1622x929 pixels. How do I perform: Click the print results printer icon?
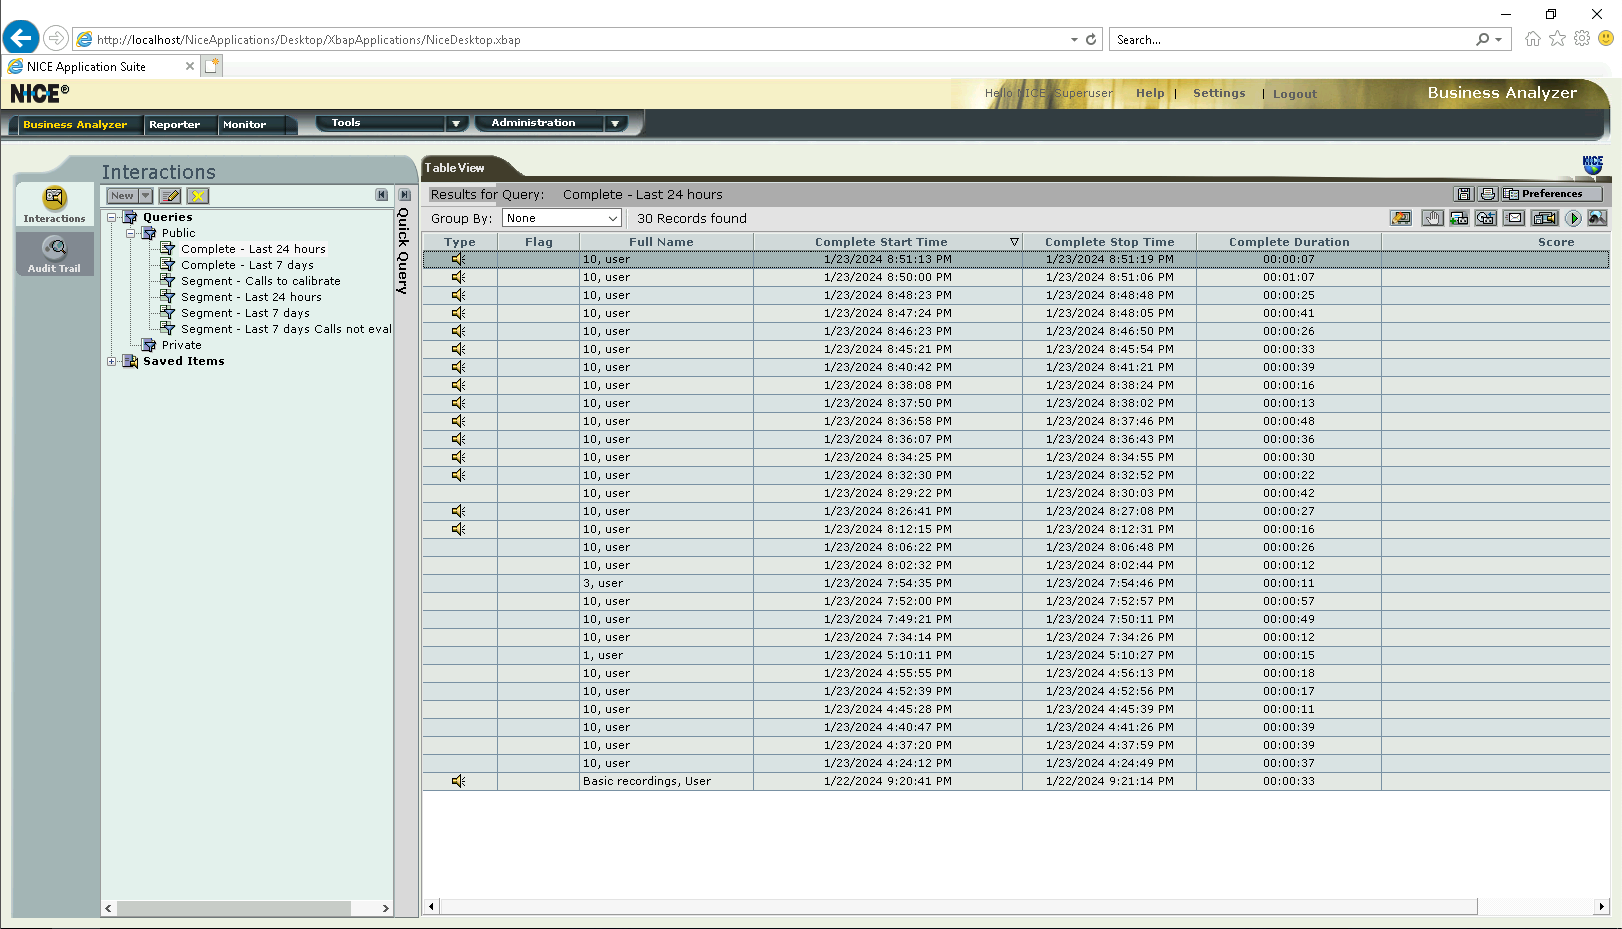[x=1487, y=194]
